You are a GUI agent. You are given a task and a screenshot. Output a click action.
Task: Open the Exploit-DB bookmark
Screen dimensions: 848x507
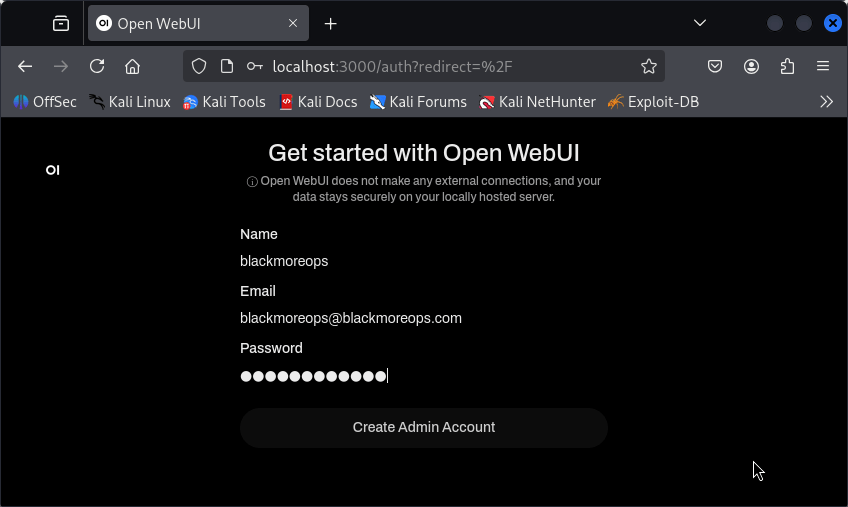(653, 102)
